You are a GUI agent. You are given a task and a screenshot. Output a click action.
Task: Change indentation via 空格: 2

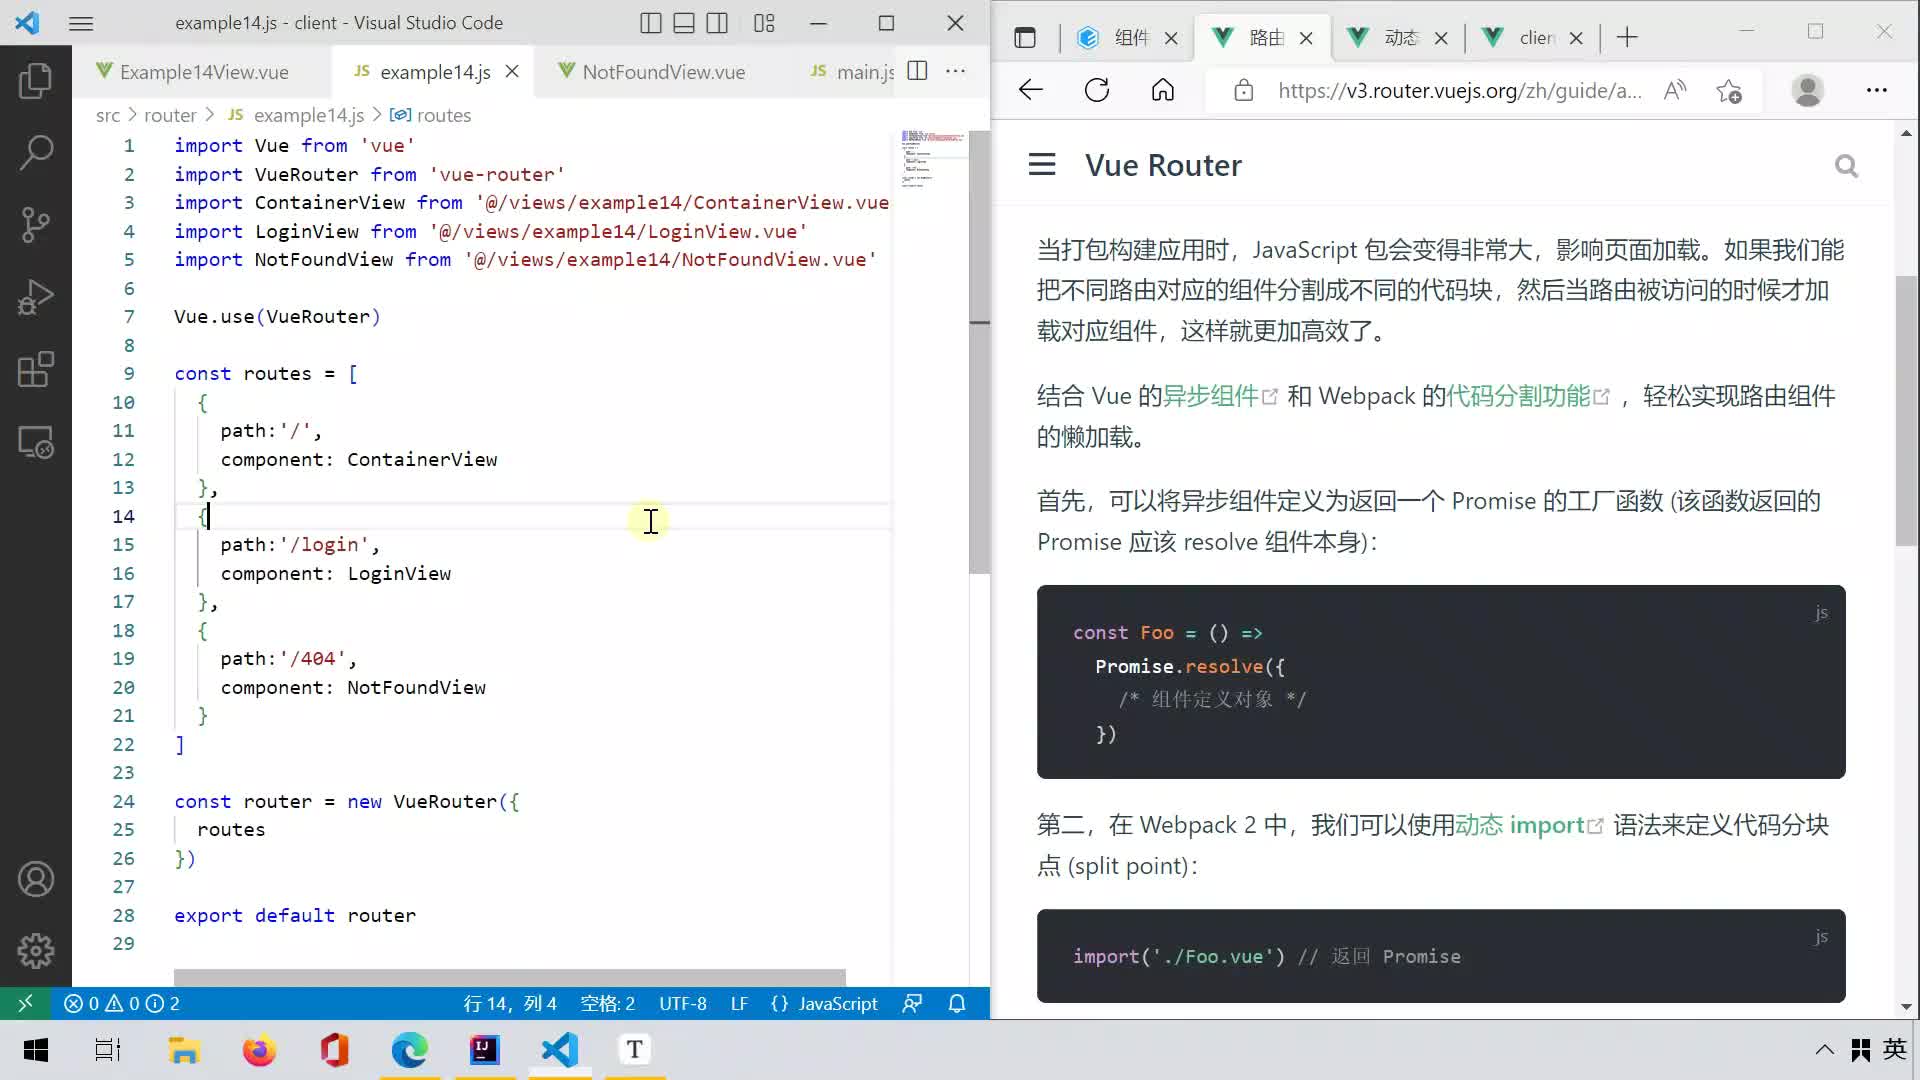[607, 1003]
